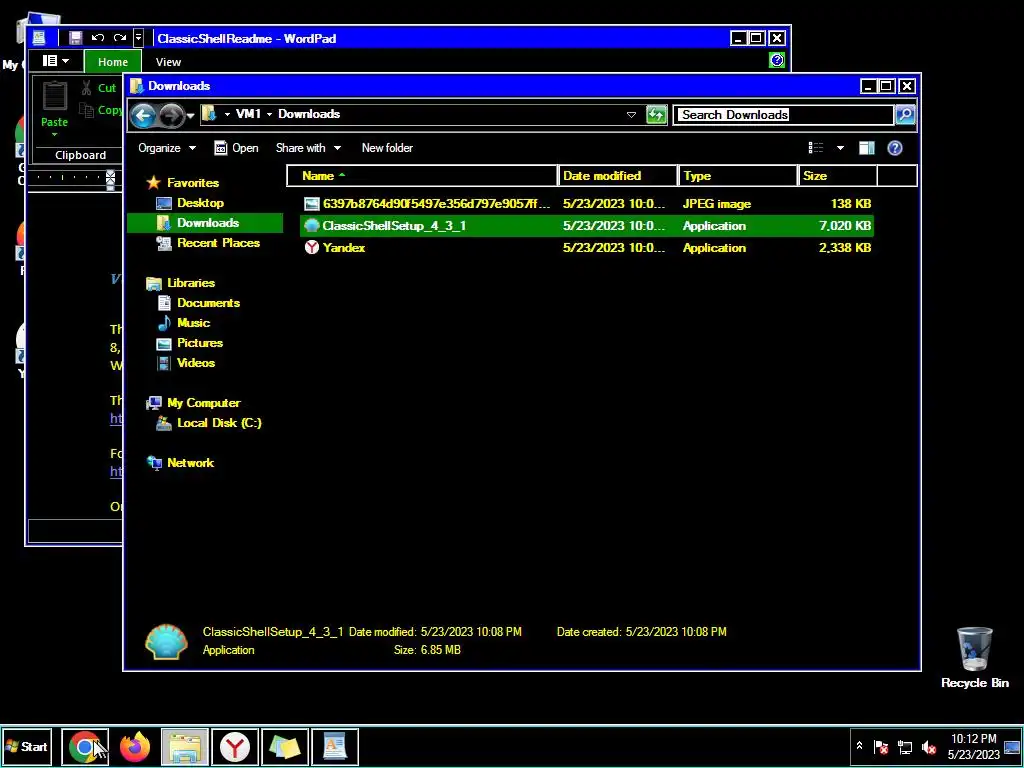Image resolution: width=1024 pixels, height=768 pixels.
Task: Open the WordPad file menu button
Action: tap(56, 61)
